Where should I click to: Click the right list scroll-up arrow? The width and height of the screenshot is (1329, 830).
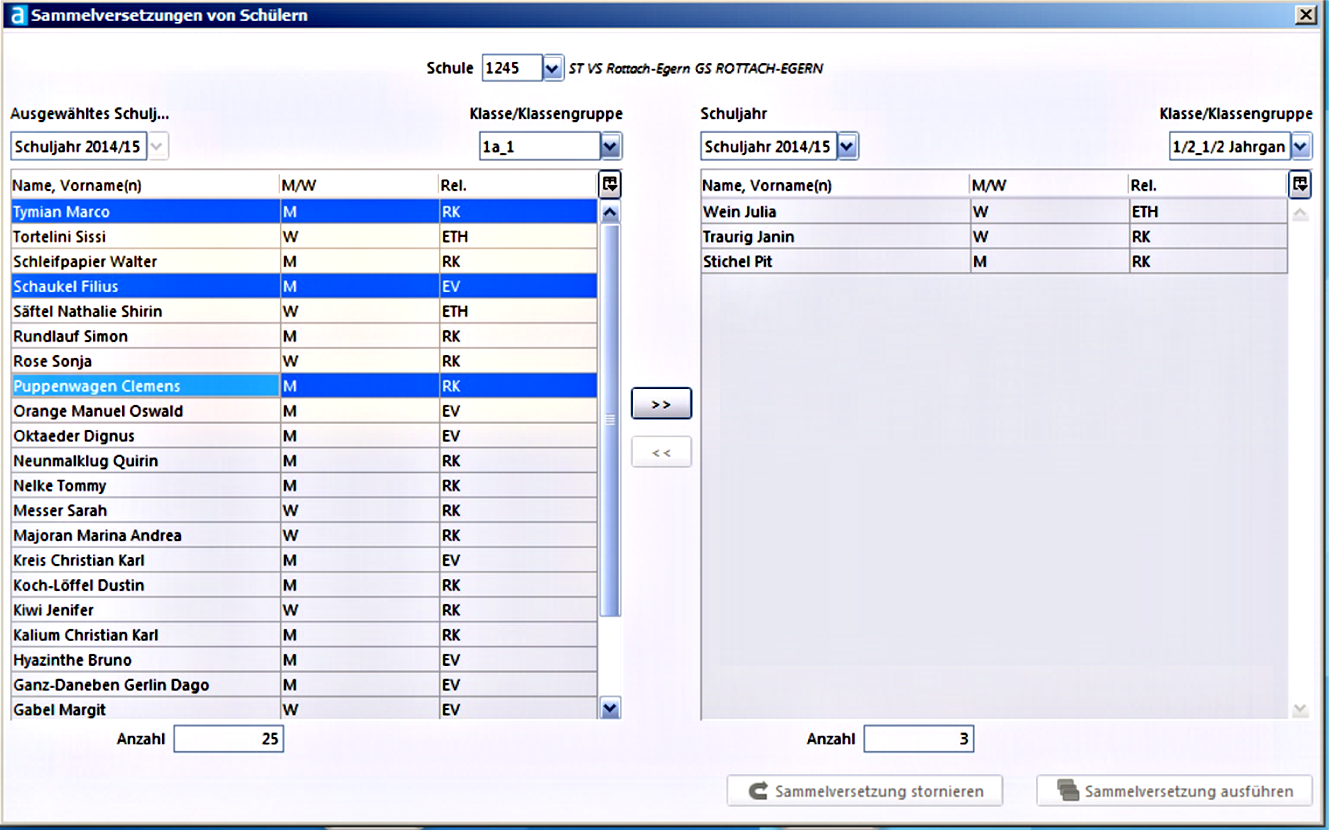coord(1300,213)
